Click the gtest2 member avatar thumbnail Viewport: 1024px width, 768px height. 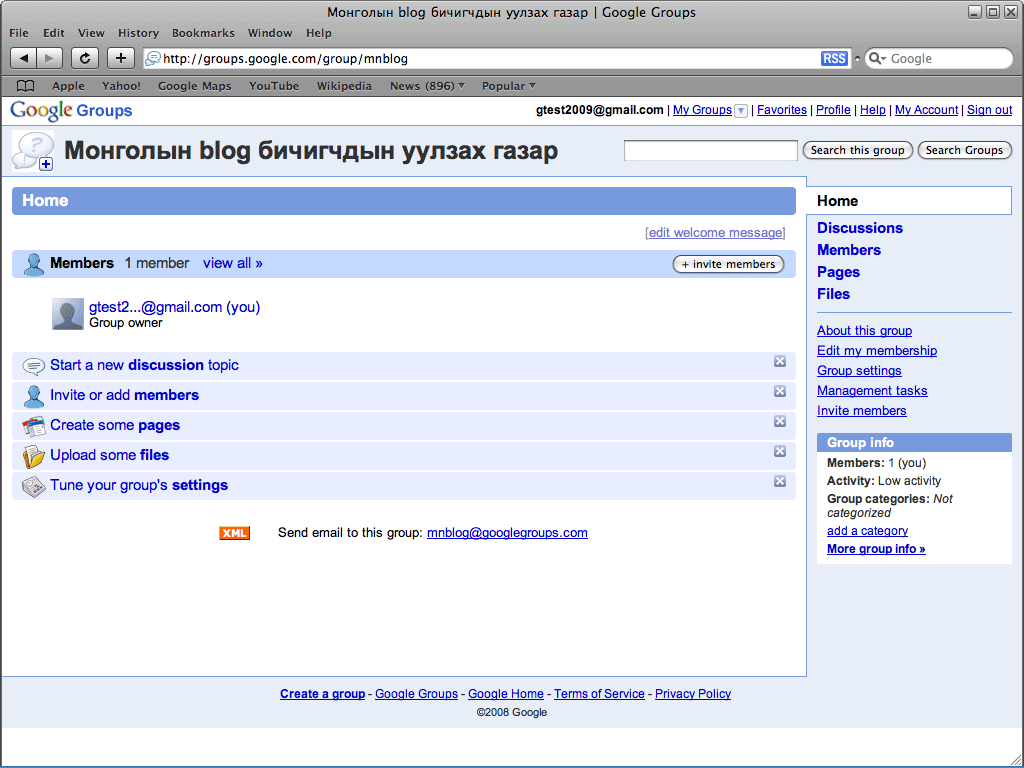(68, 314)
